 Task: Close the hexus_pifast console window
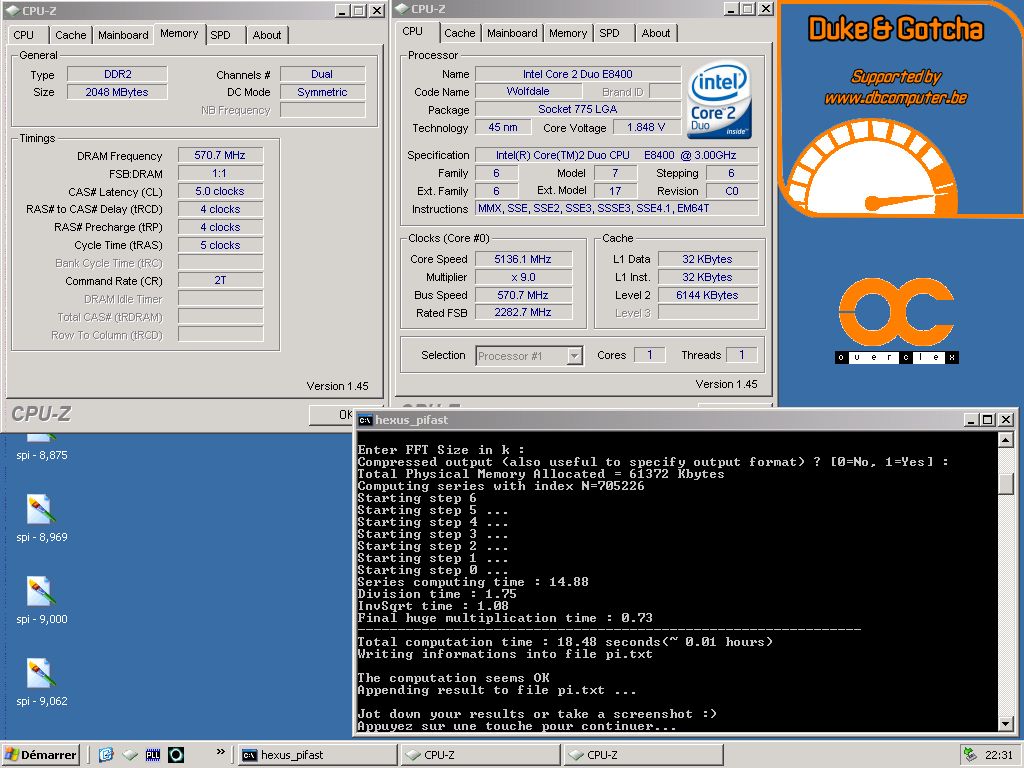tap(1006, 420)
